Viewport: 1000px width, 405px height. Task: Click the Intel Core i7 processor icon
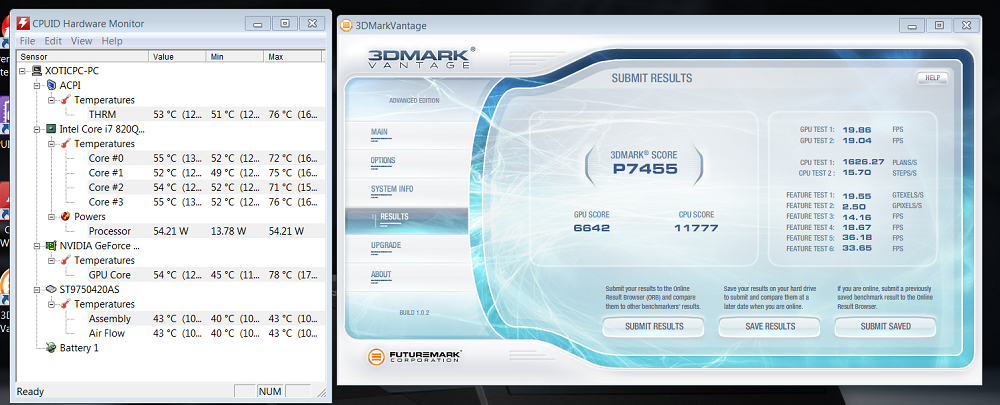[52, 129]
